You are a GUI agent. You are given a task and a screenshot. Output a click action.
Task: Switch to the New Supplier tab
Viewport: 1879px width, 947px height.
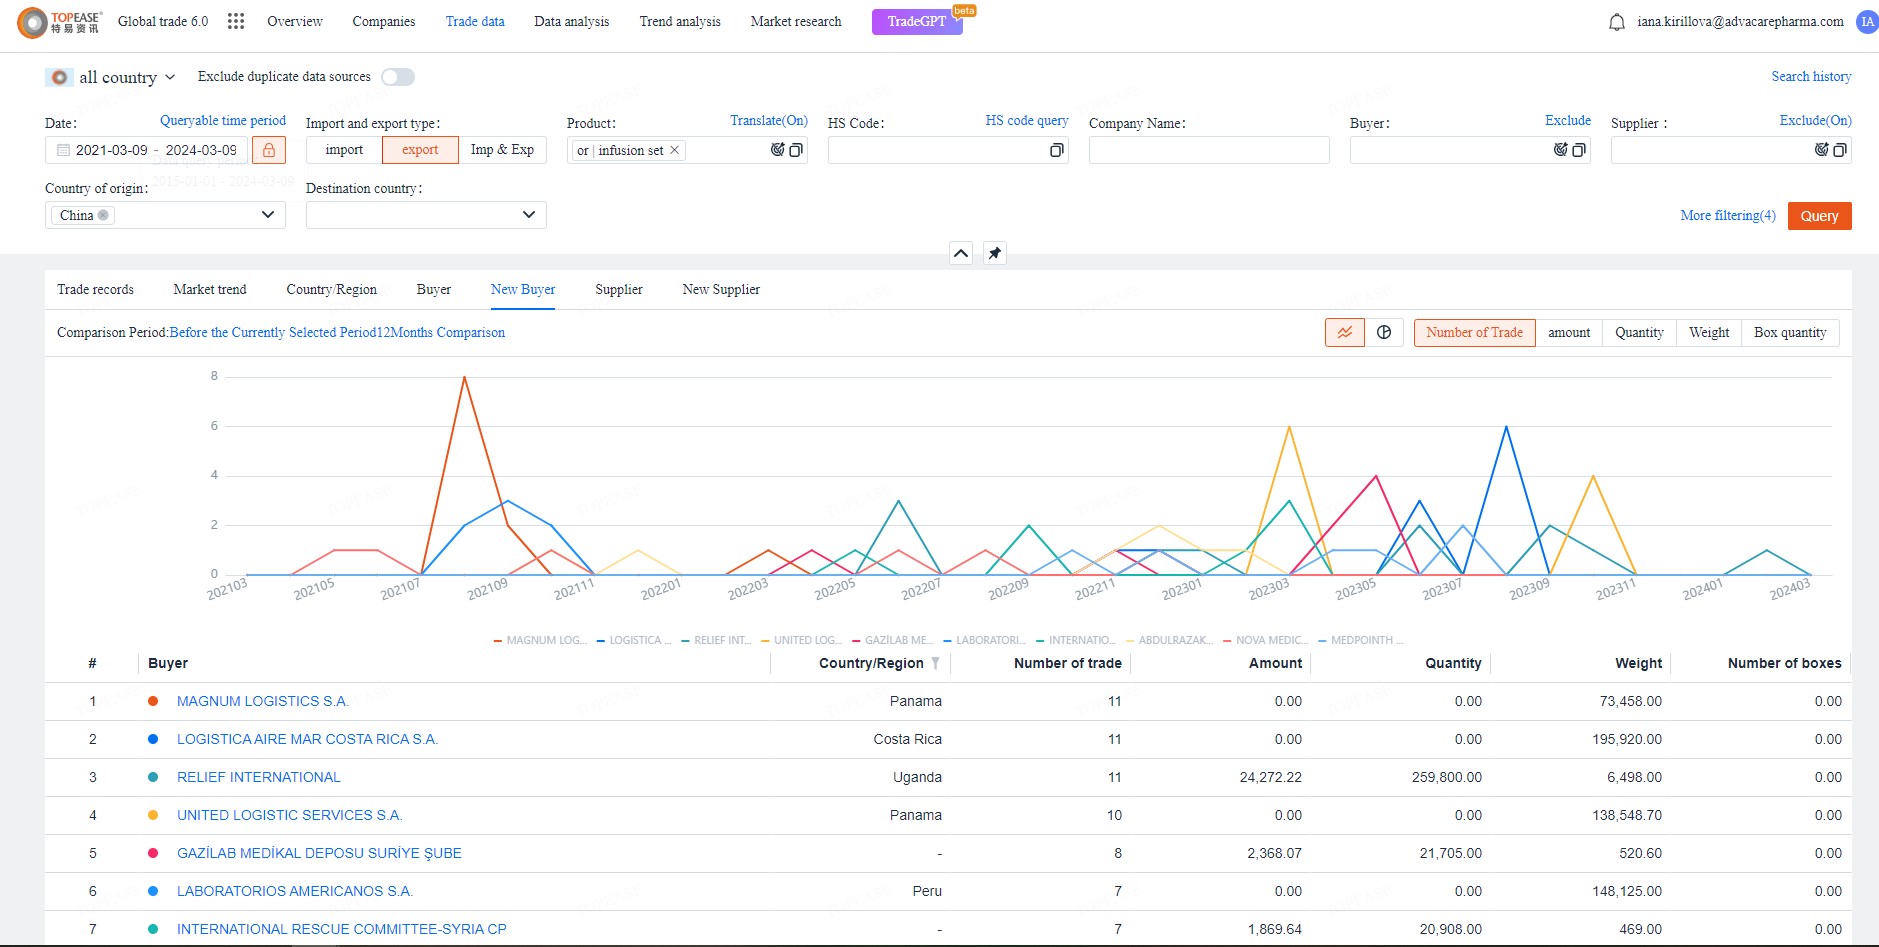[721, 290]
